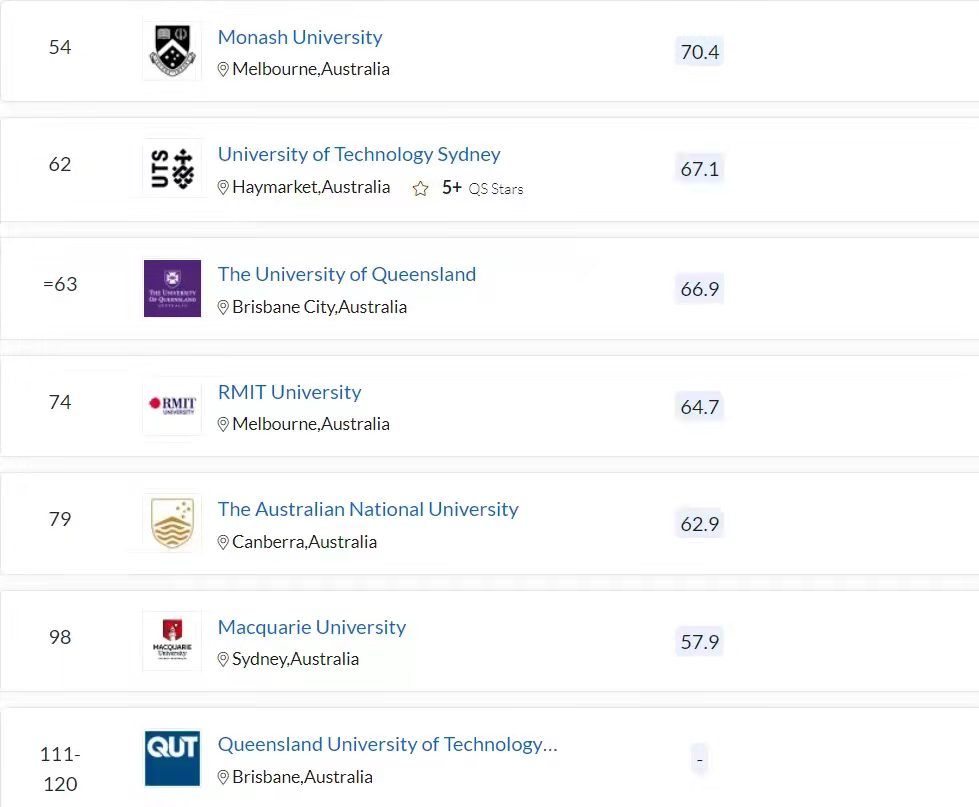Screen dimensions: 979x807
Task: Click the rank 98 number
Action: pos(60,637)
